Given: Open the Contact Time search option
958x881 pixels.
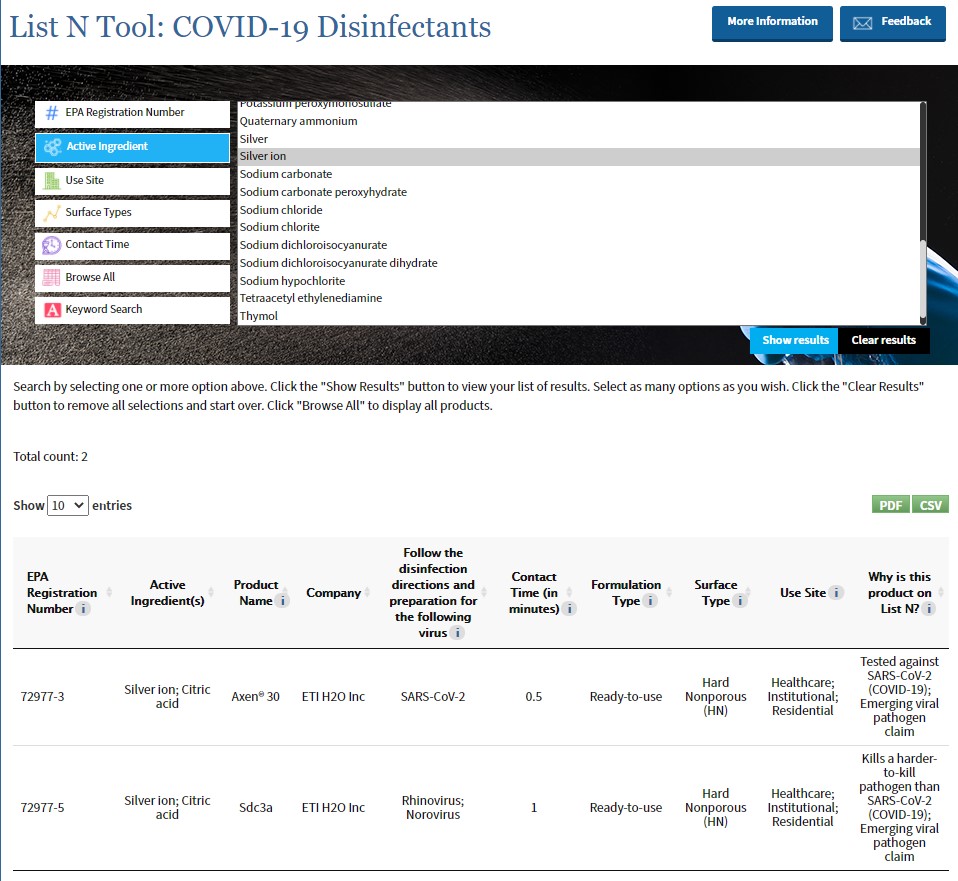Looking at the screenshot, I should coord(132,245).
